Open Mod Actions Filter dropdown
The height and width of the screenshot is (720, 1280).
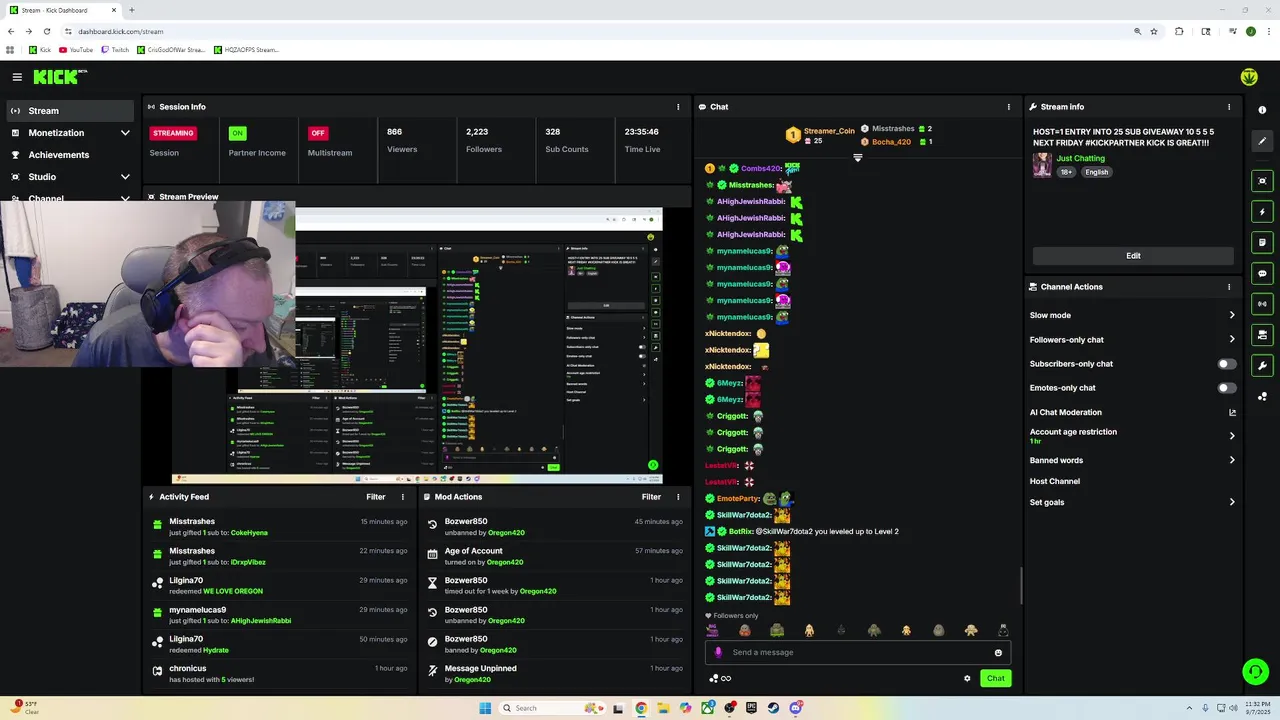click(651, 497)
